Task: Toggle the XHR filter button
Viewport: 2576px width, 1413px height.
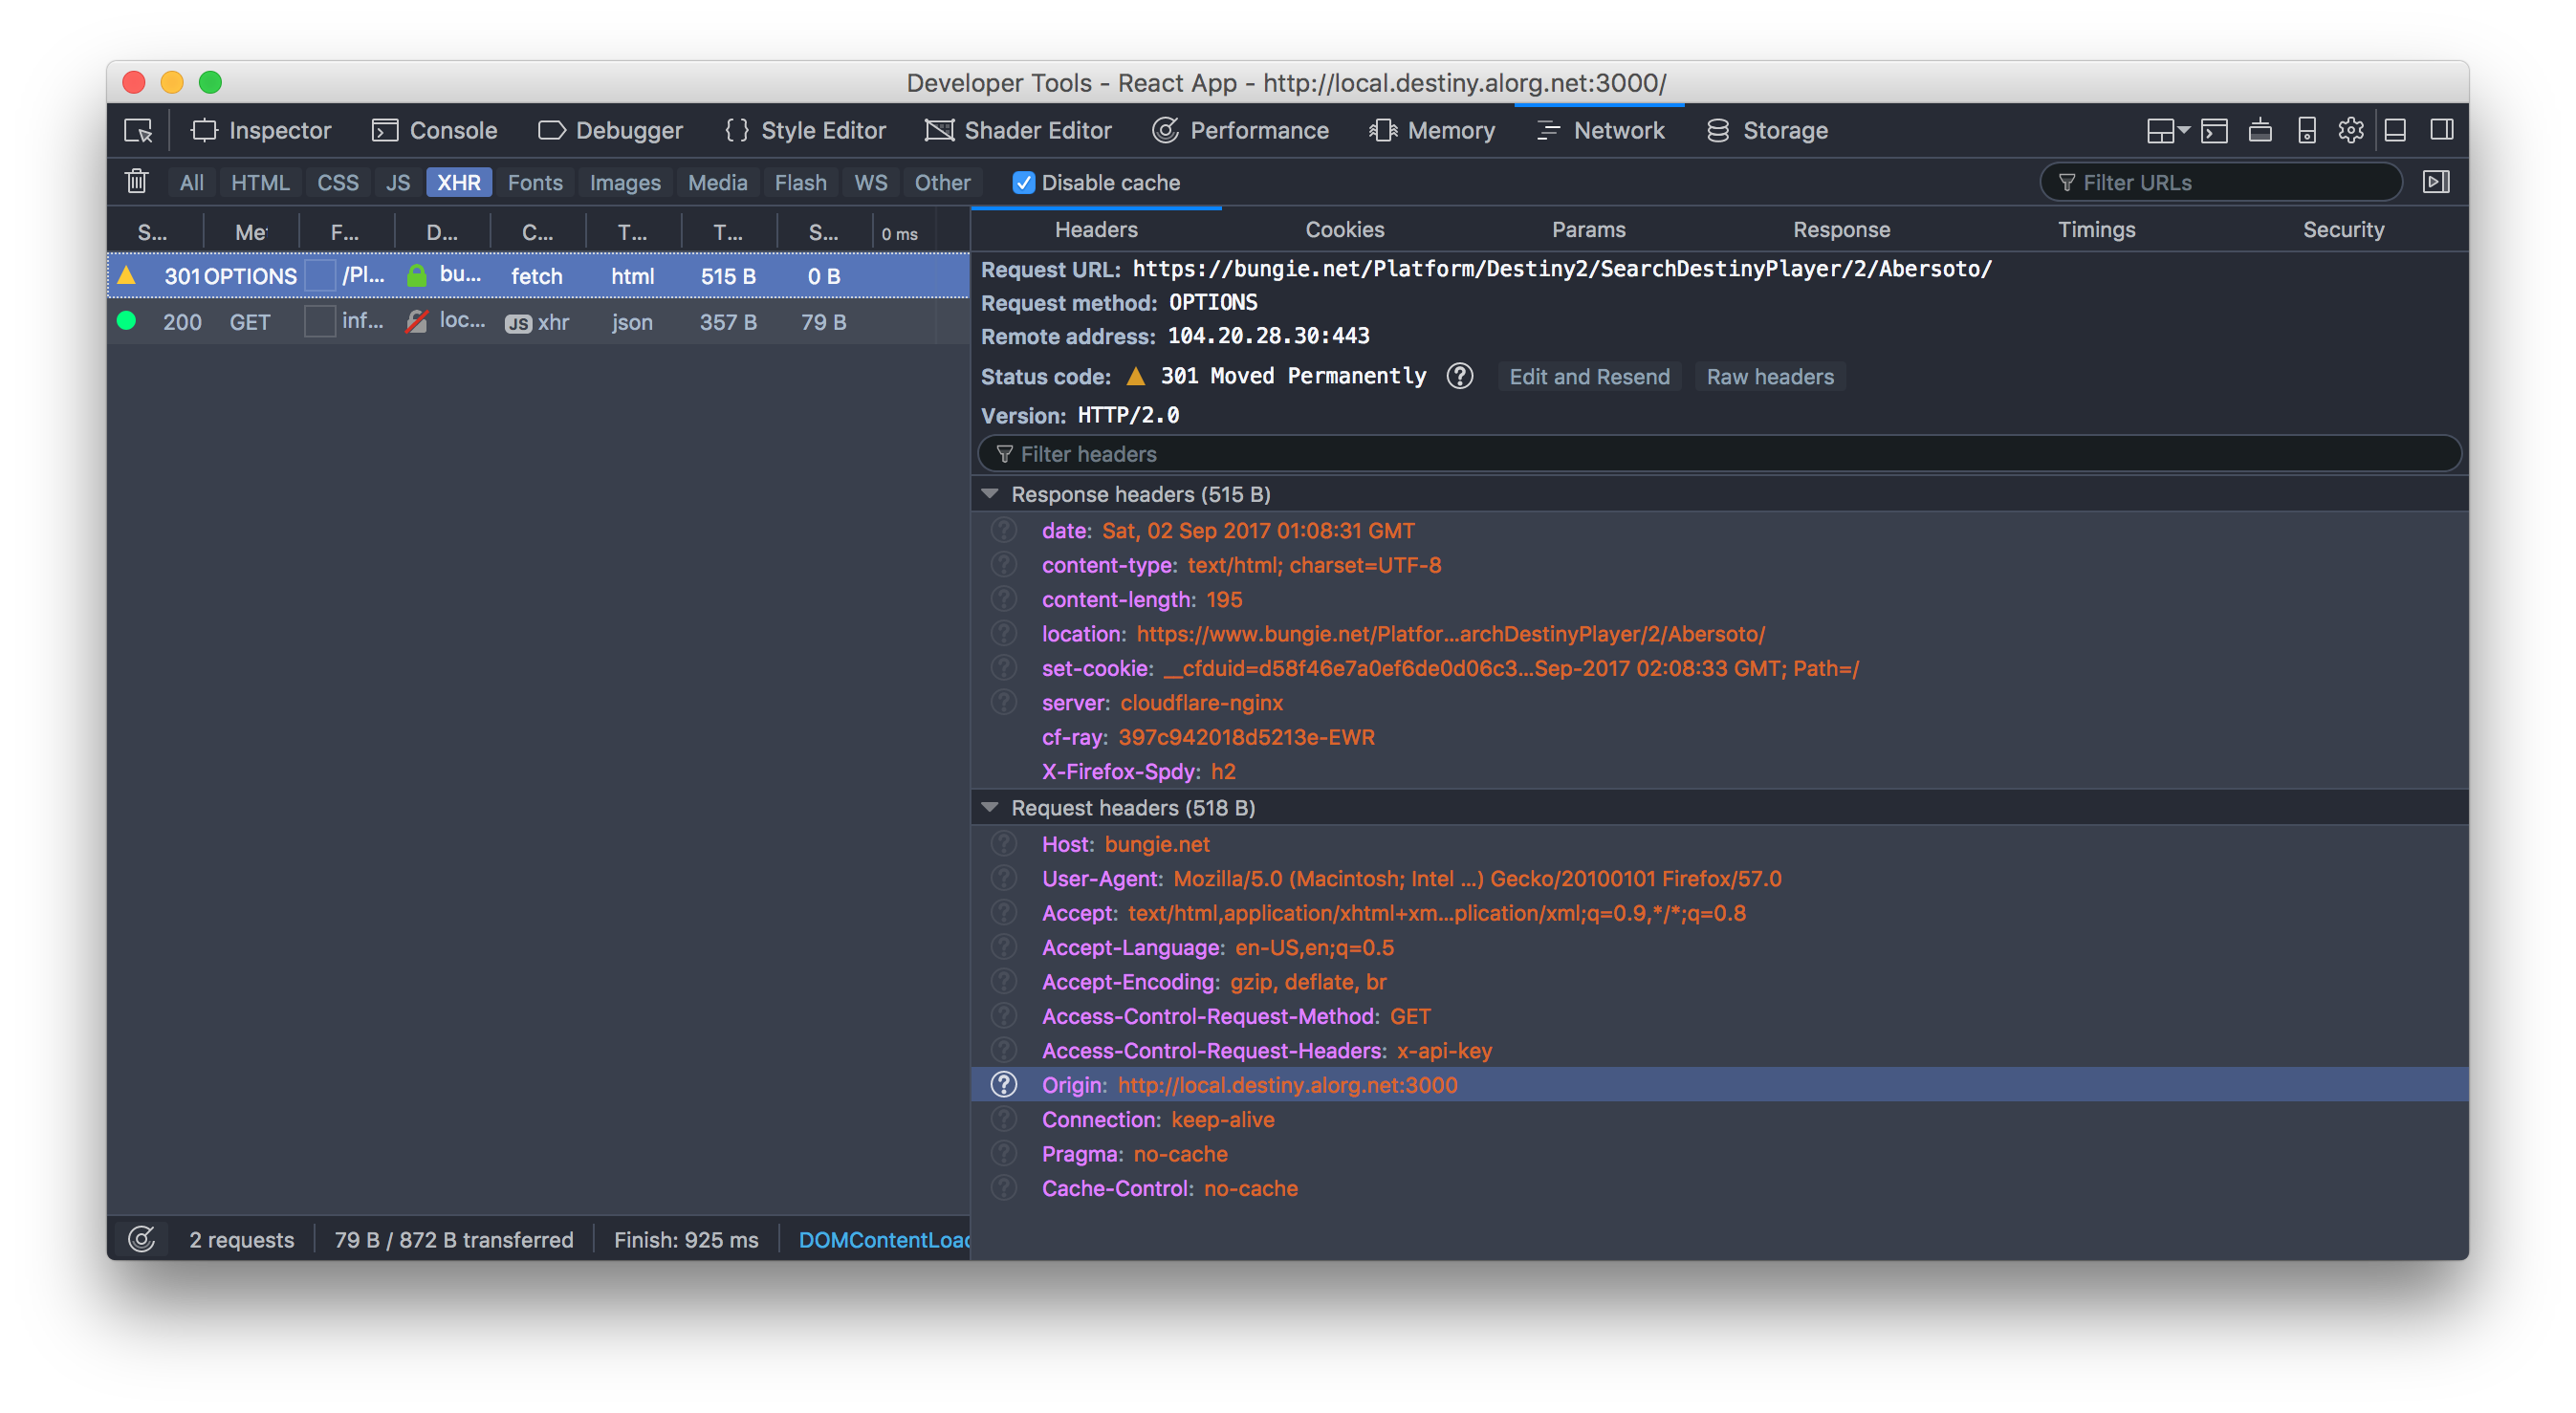Action: tap(458, 183)
